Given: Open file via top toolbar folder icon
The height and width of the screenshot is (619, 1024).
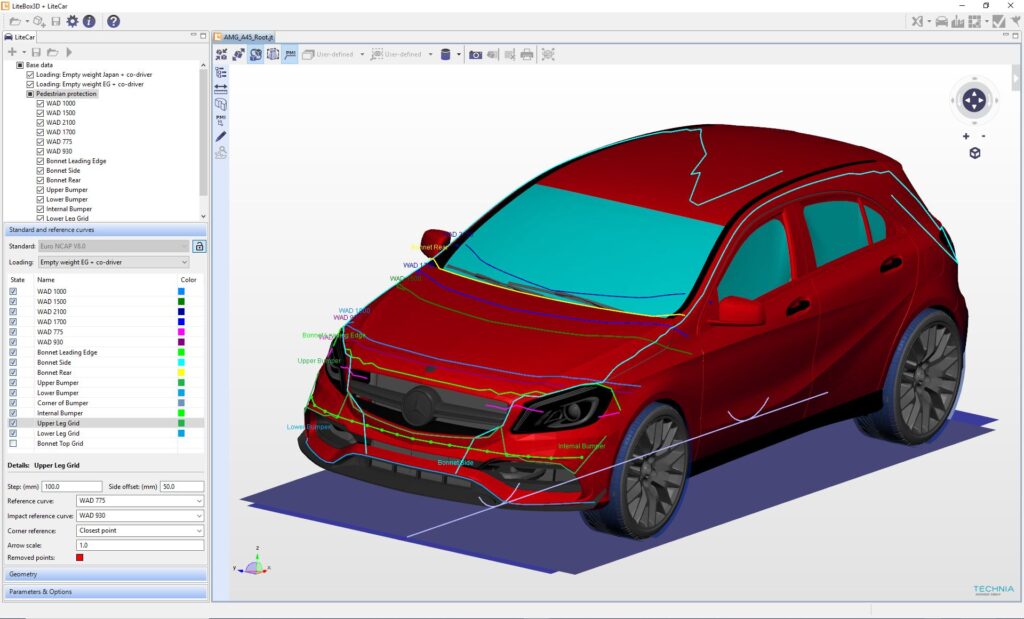Looking at the screenshot, I should [14, 22].
